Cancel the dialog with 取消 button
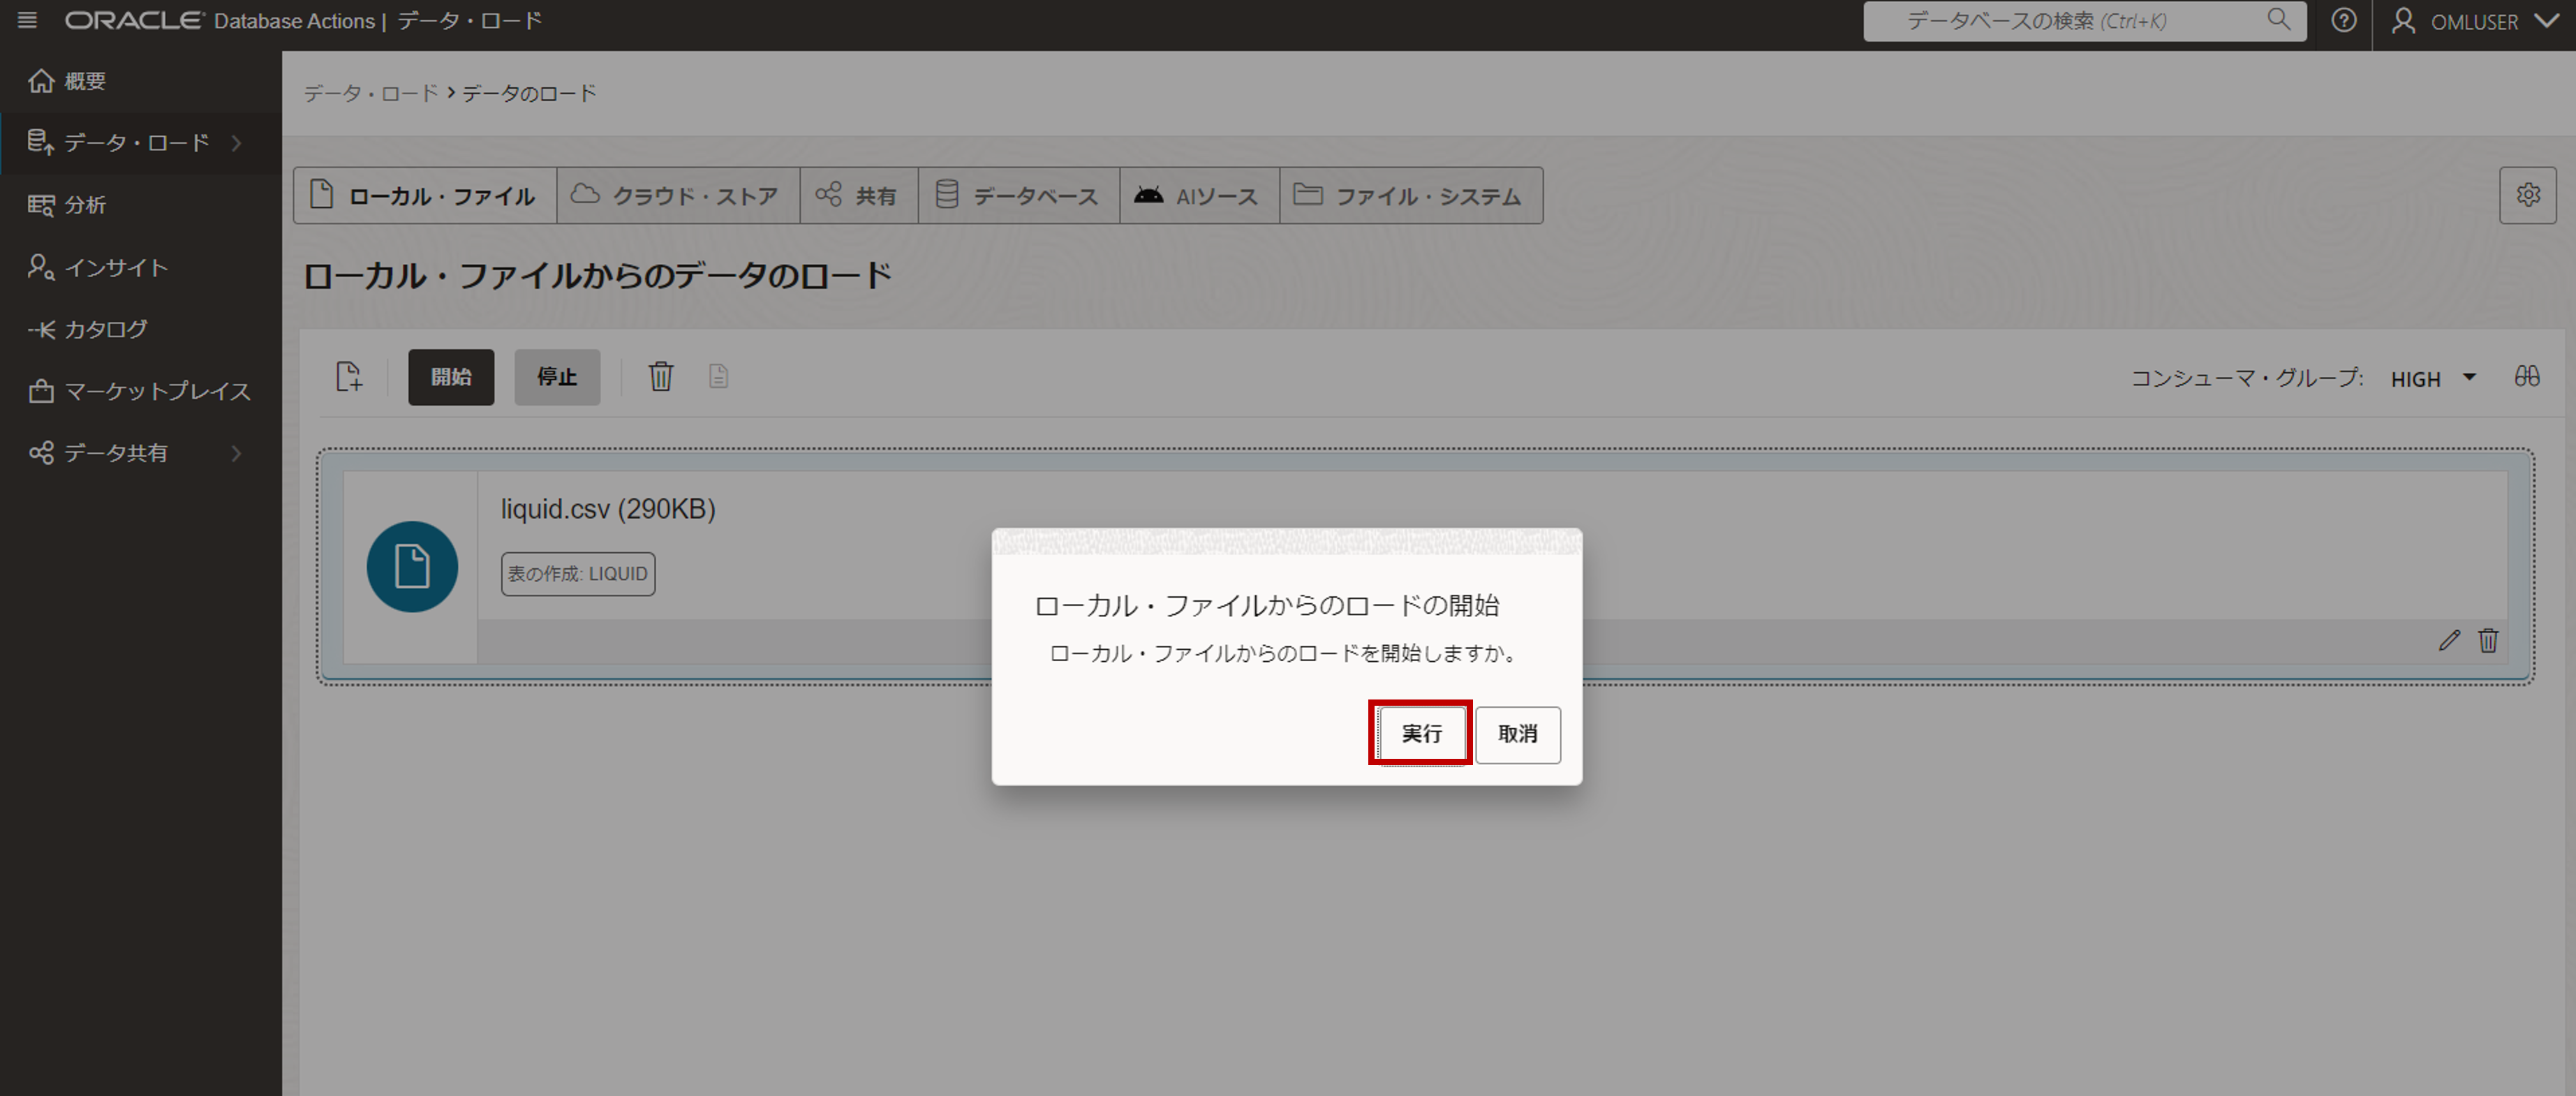Viewport: 2576px width, 1096px height. point(1517,734)
